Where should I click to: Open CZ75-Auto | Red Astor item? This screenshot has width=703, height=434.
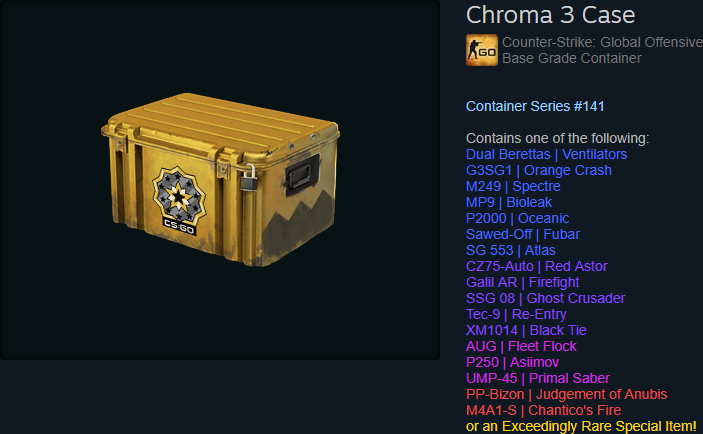click(537, 266)
